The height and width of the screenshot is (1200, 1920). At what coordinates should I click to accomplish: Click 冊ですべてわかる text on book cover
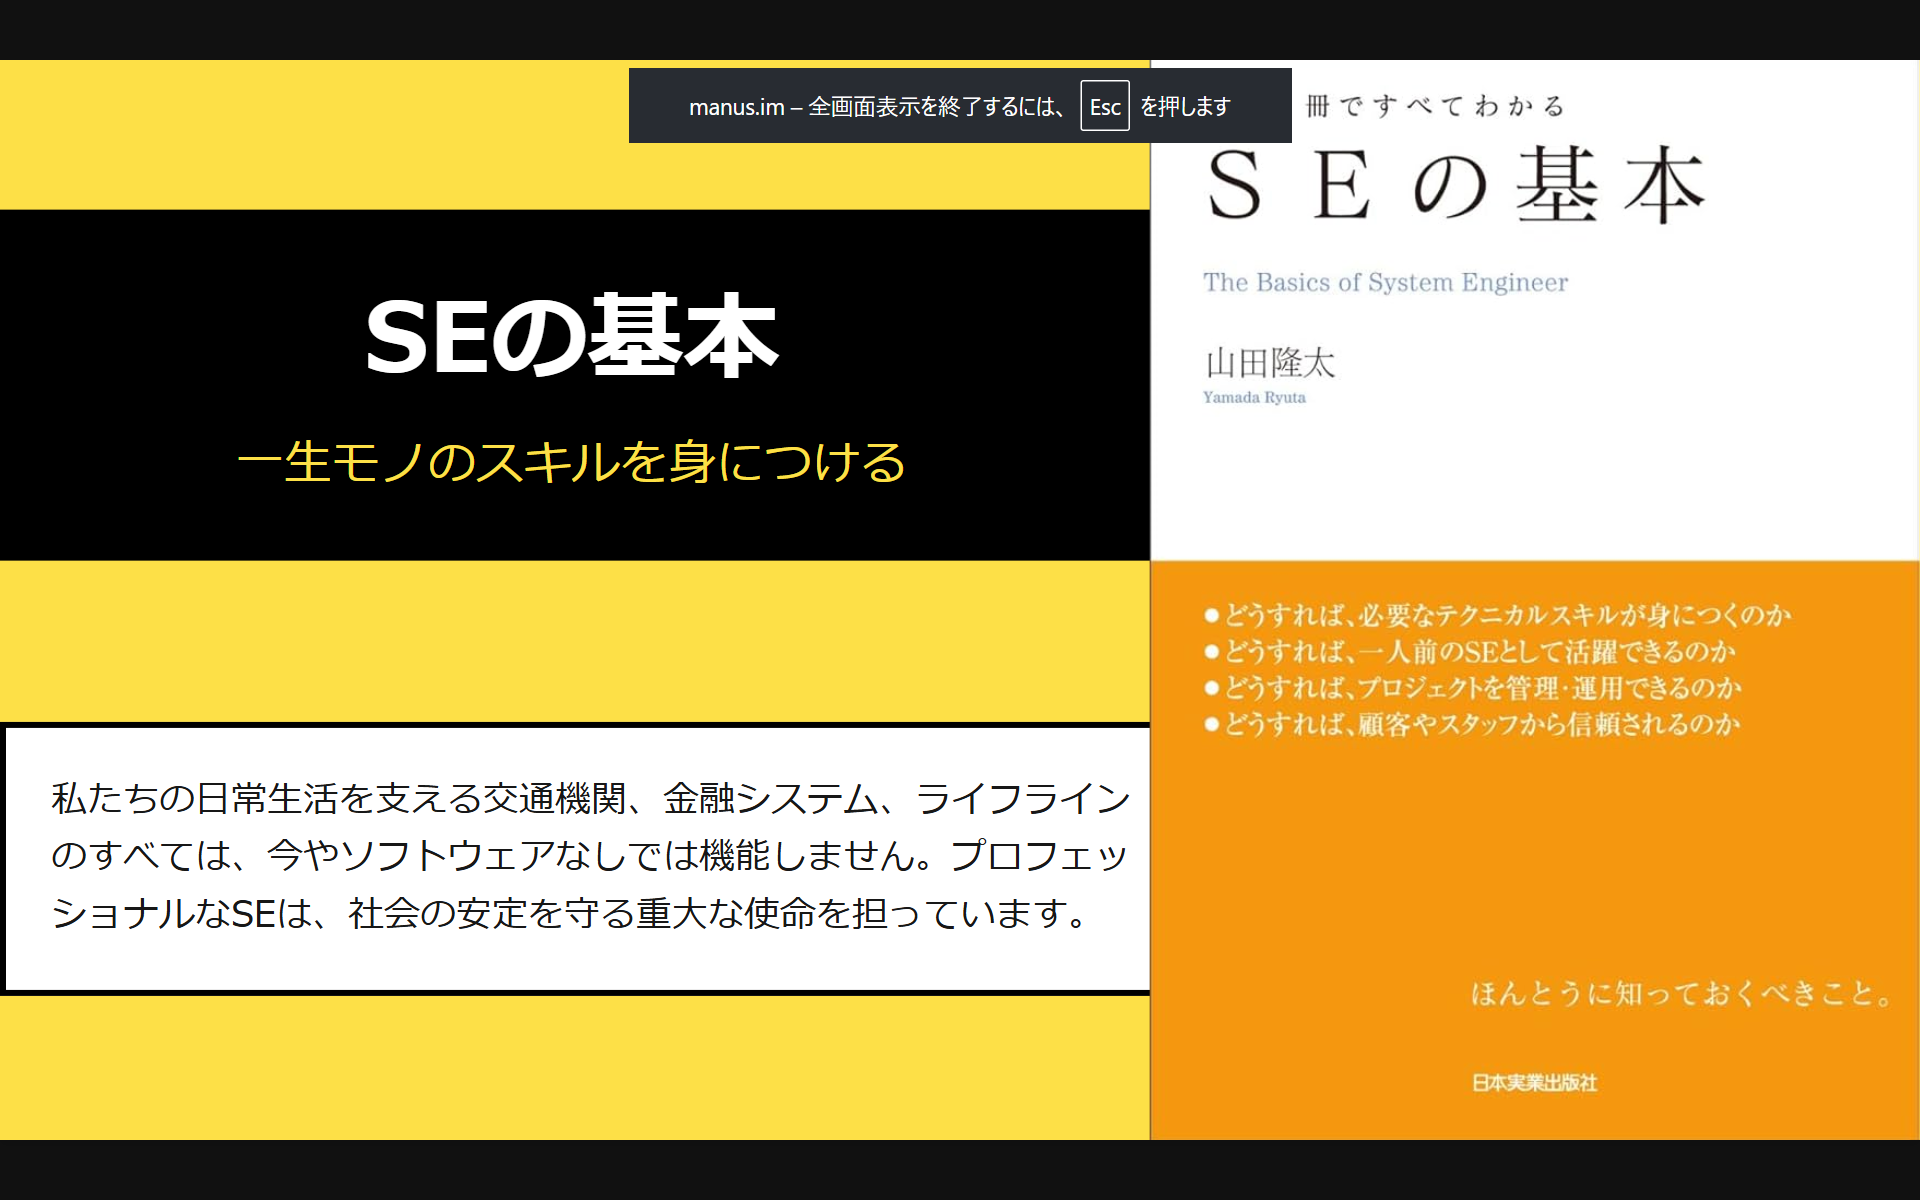point(1435,106)
